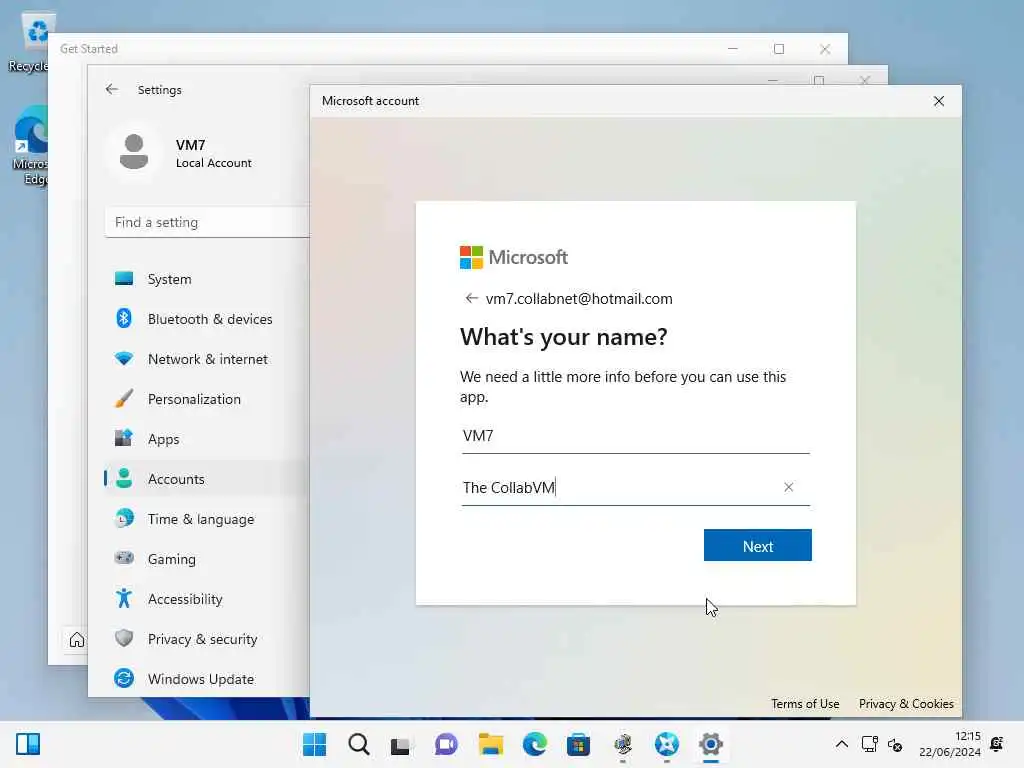
Task: Open the Privacy & Cookies link
Action: point(906,703)
